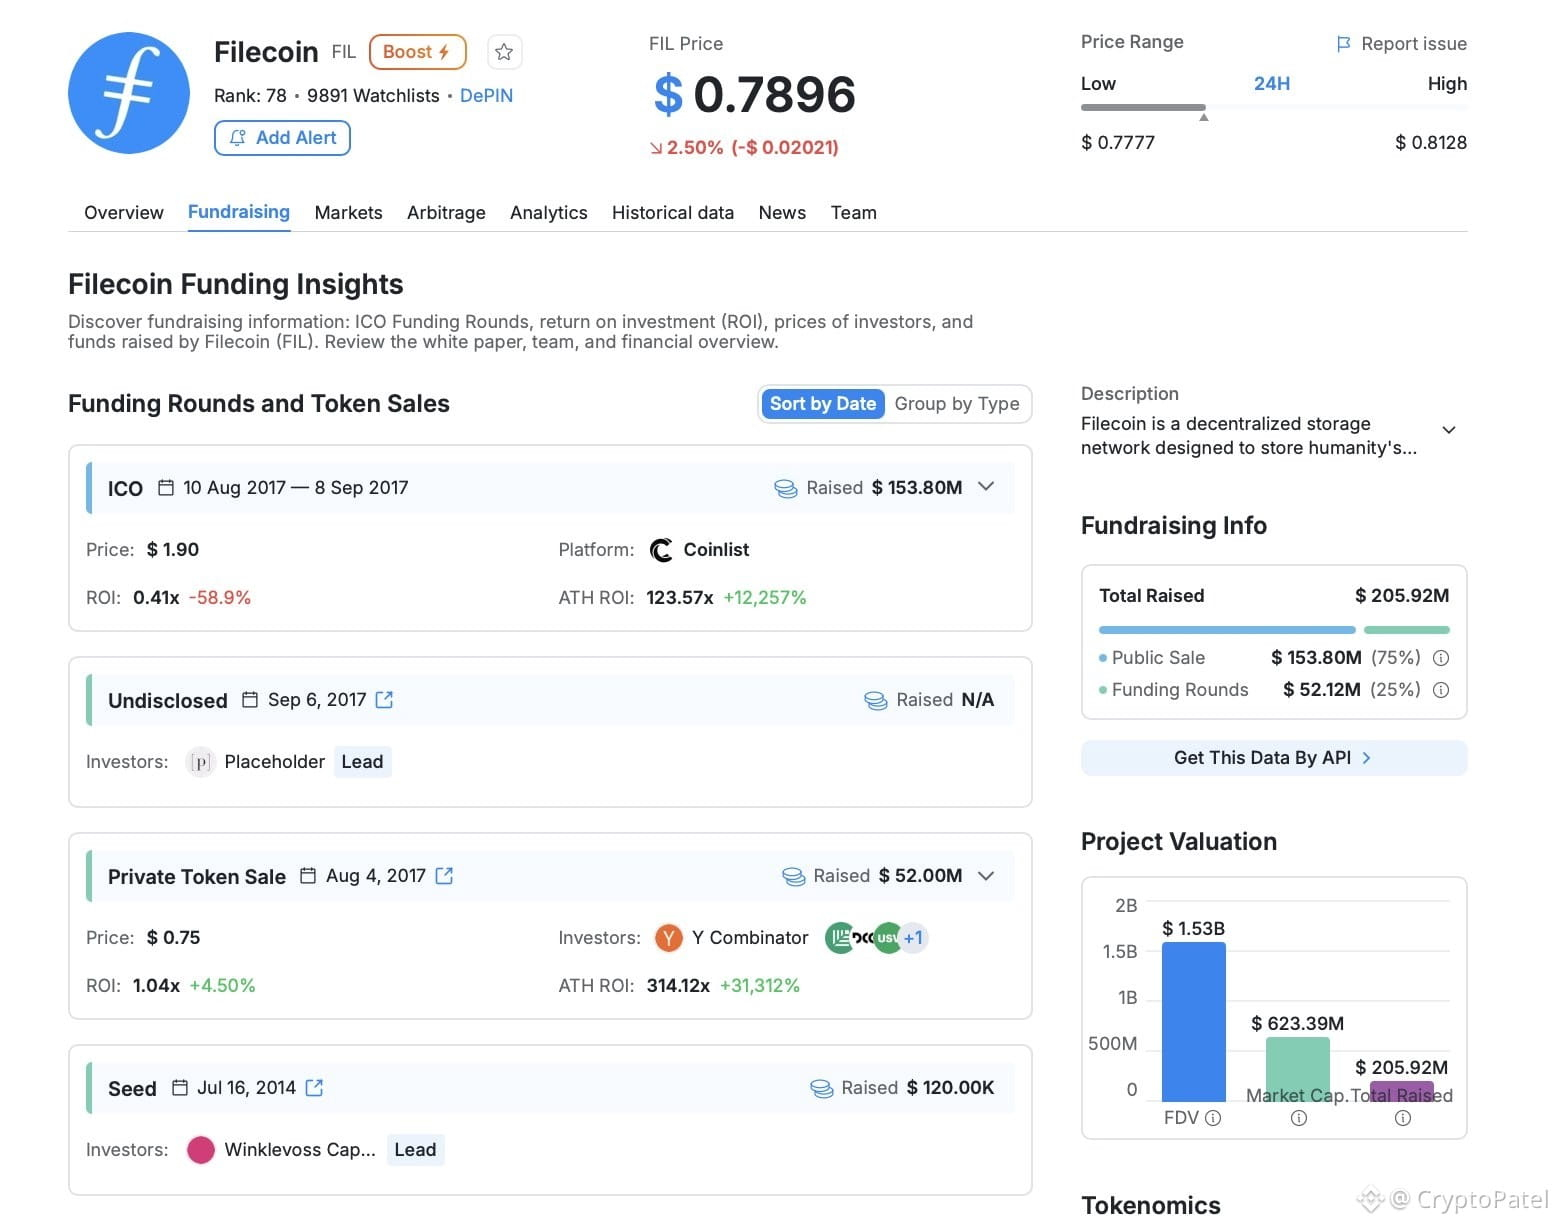Click the coins icon beside Raised N/A
Screen dimensions: 1556x1224
[x=876, y=700]
